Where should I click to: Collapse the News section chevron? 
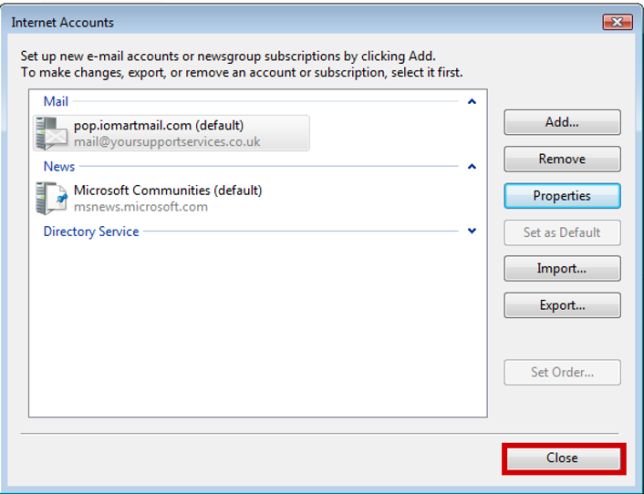click(472, 166)
